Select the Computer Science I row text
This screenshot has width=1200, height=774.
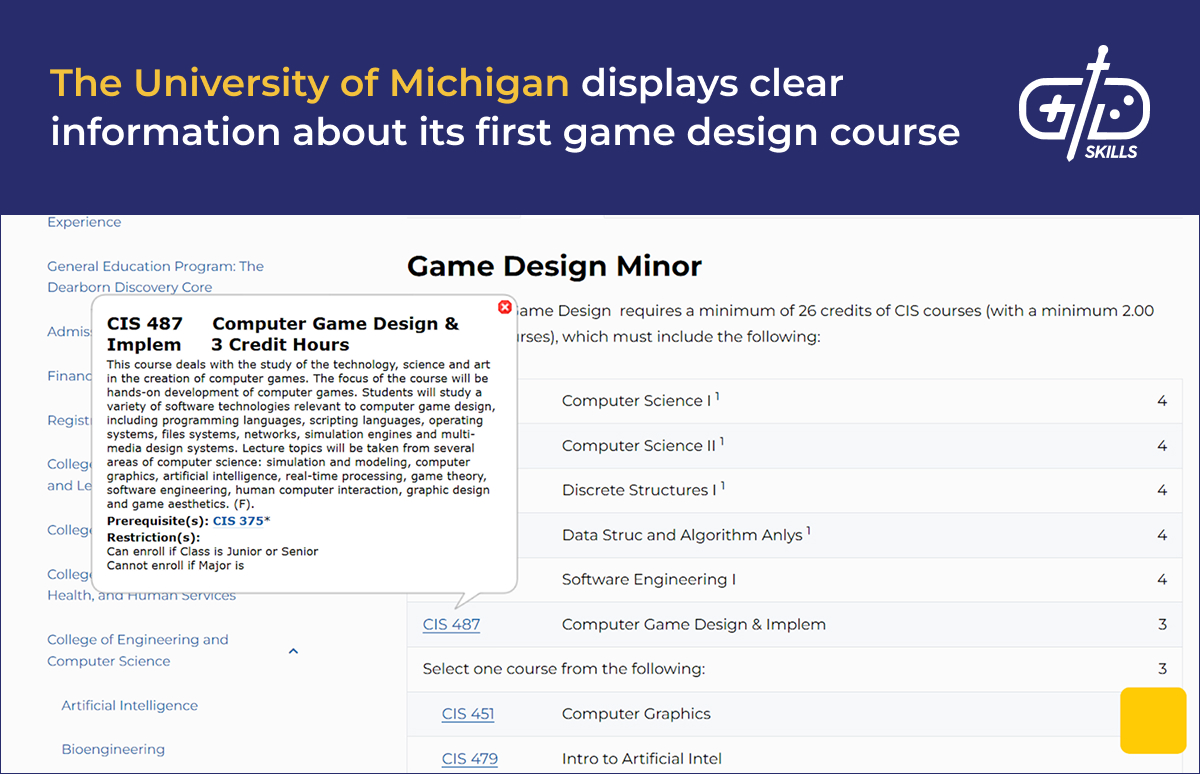coord(641,400)
